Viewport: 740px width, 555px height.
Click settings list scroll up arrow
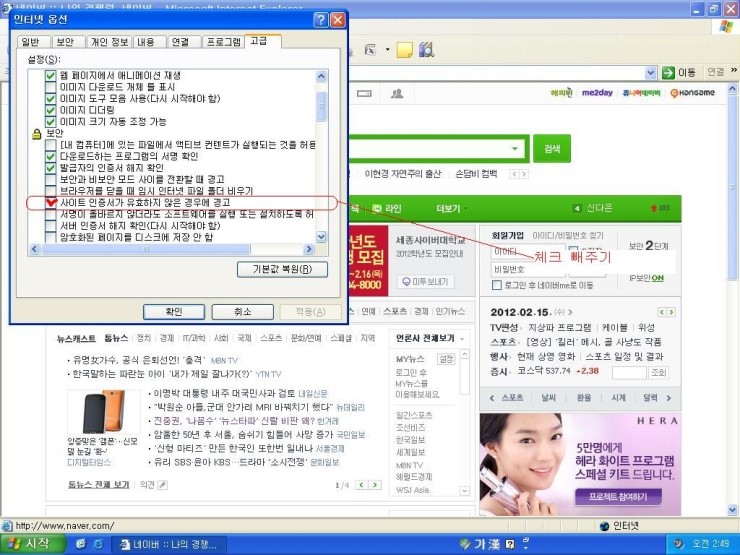tap(321, 76)
